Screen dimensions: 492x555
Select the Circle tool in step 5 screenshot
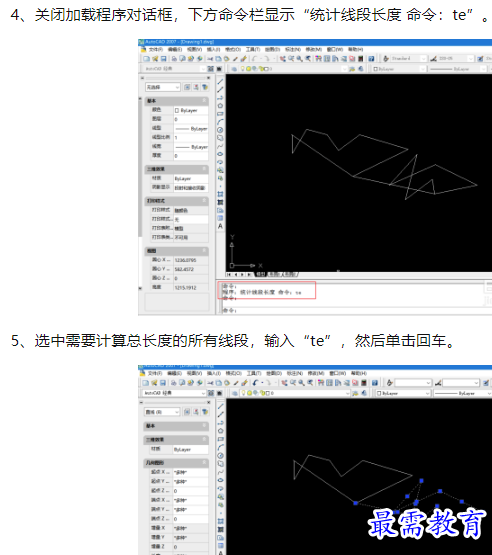220,456
